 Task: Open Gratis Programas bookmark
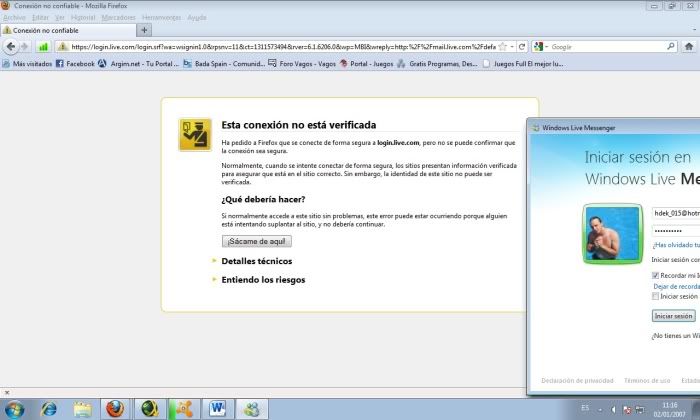pos(438,64)
